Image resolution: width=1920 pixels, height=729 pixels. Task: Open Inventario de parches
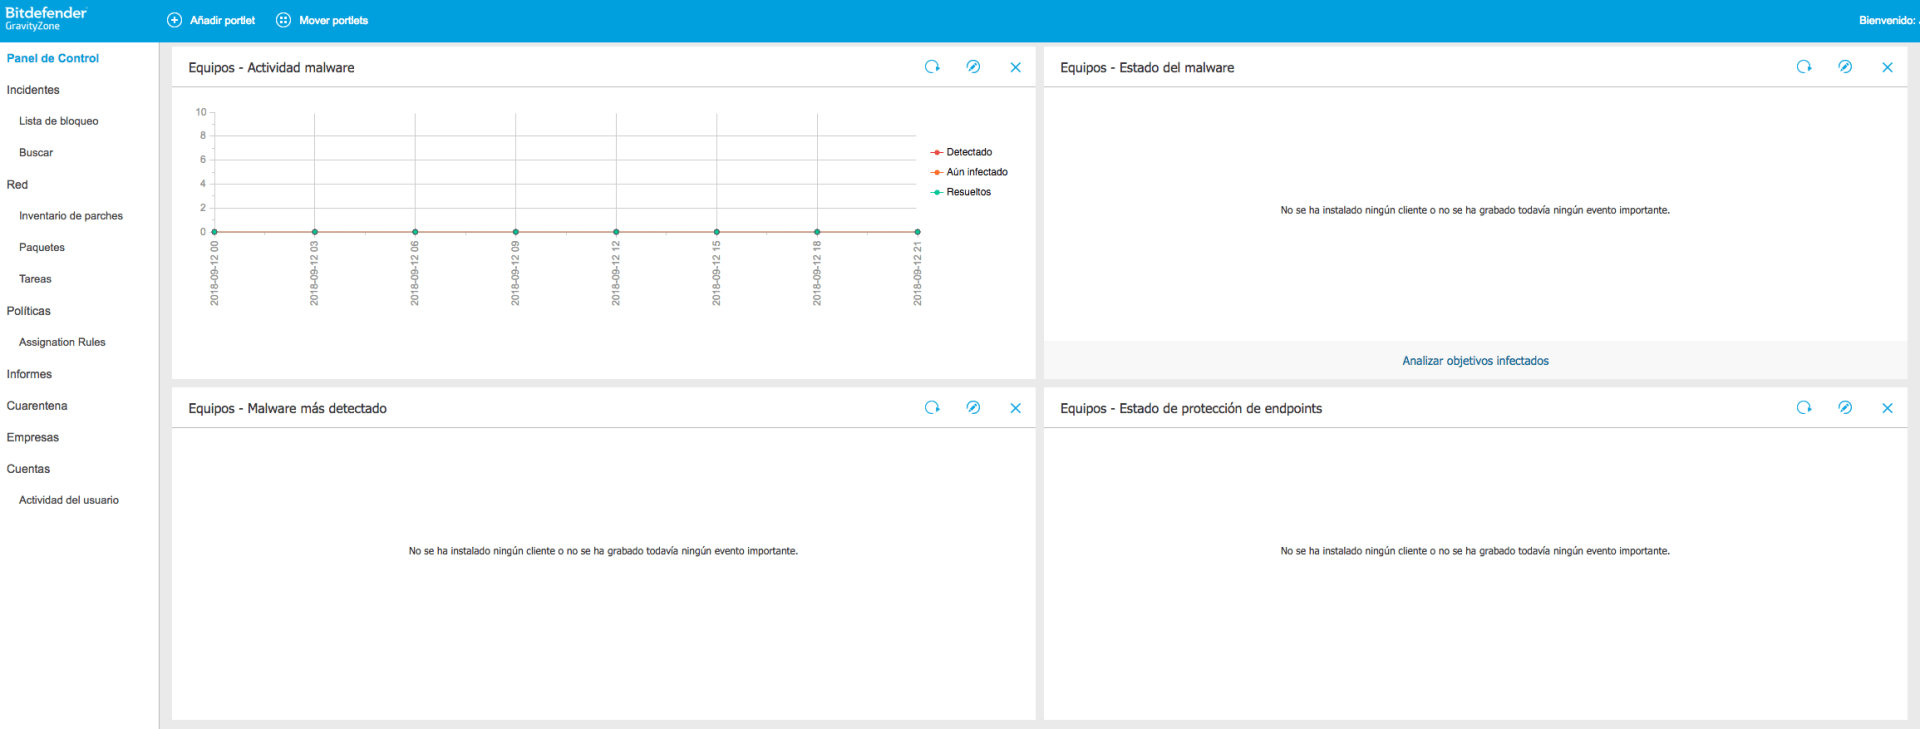click(71, 216)
